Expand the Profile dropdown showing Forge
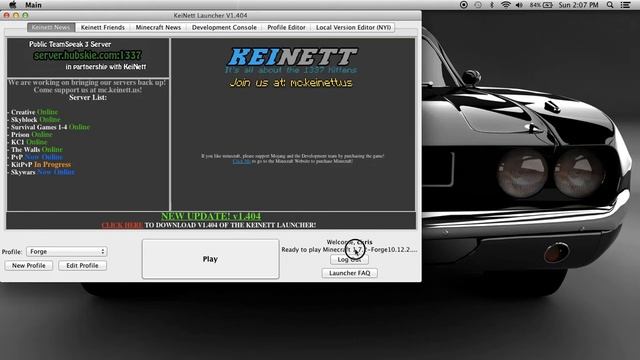 click(x=67, y=251)
